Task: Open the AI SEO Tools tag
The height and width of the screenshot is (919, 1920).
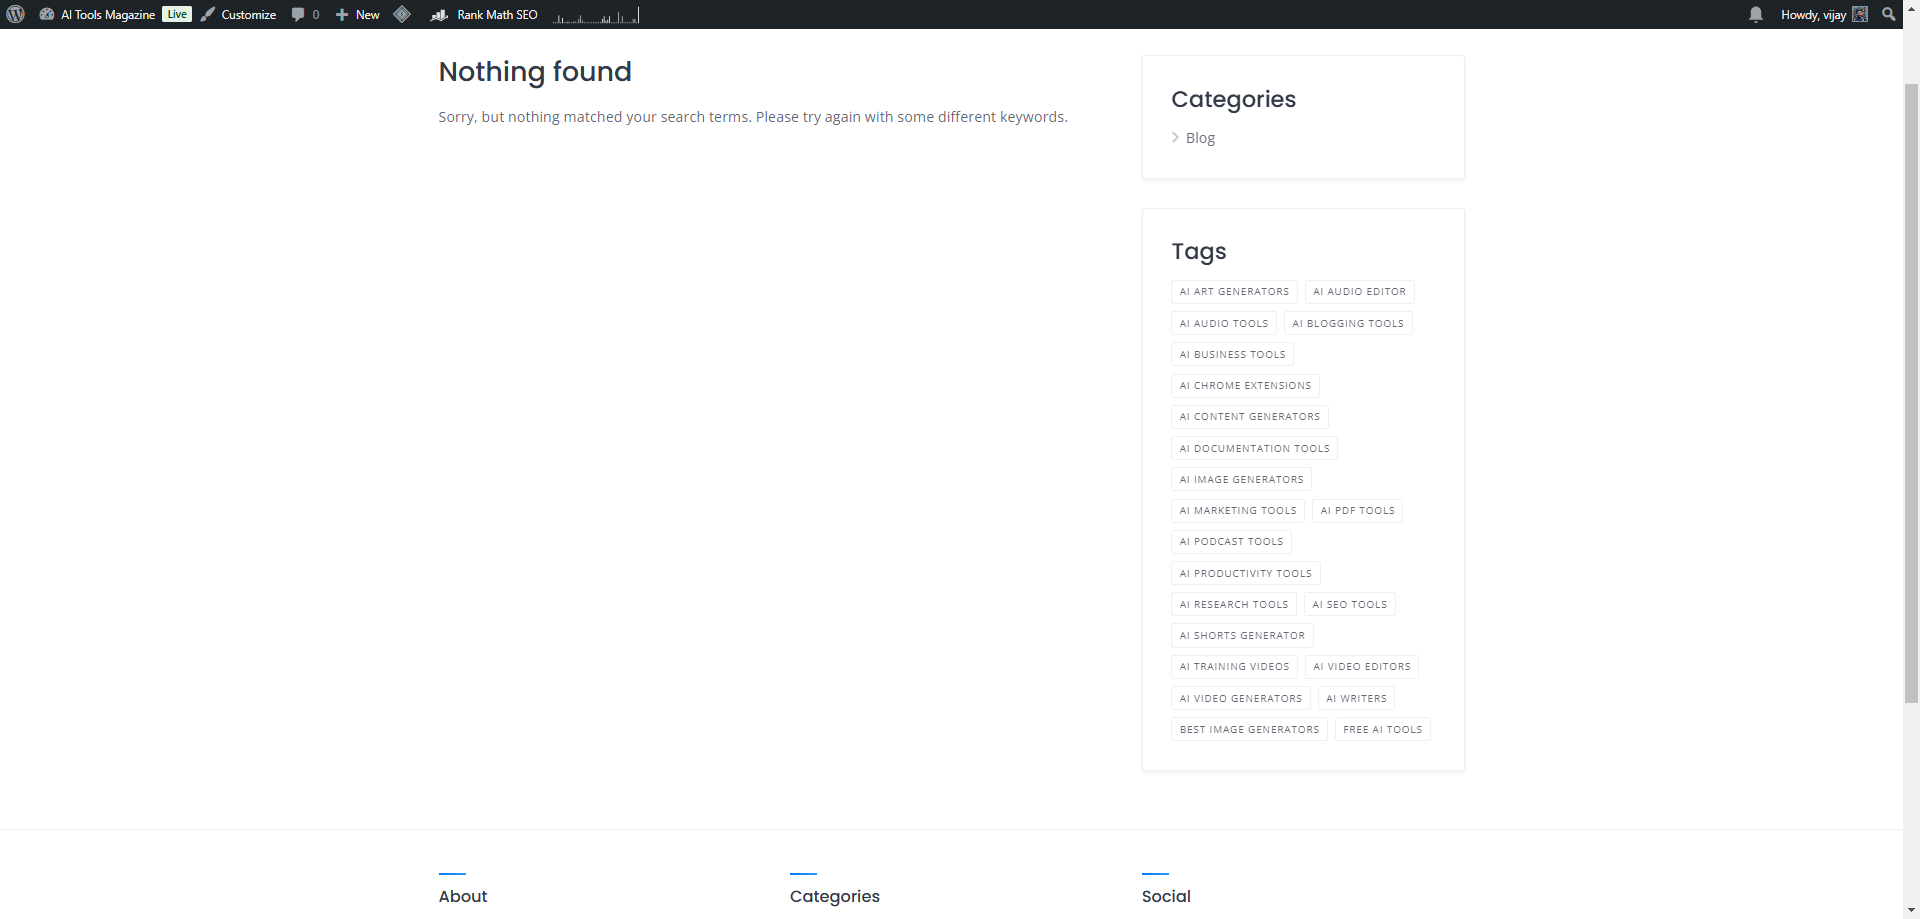Action: [1350, 604]
